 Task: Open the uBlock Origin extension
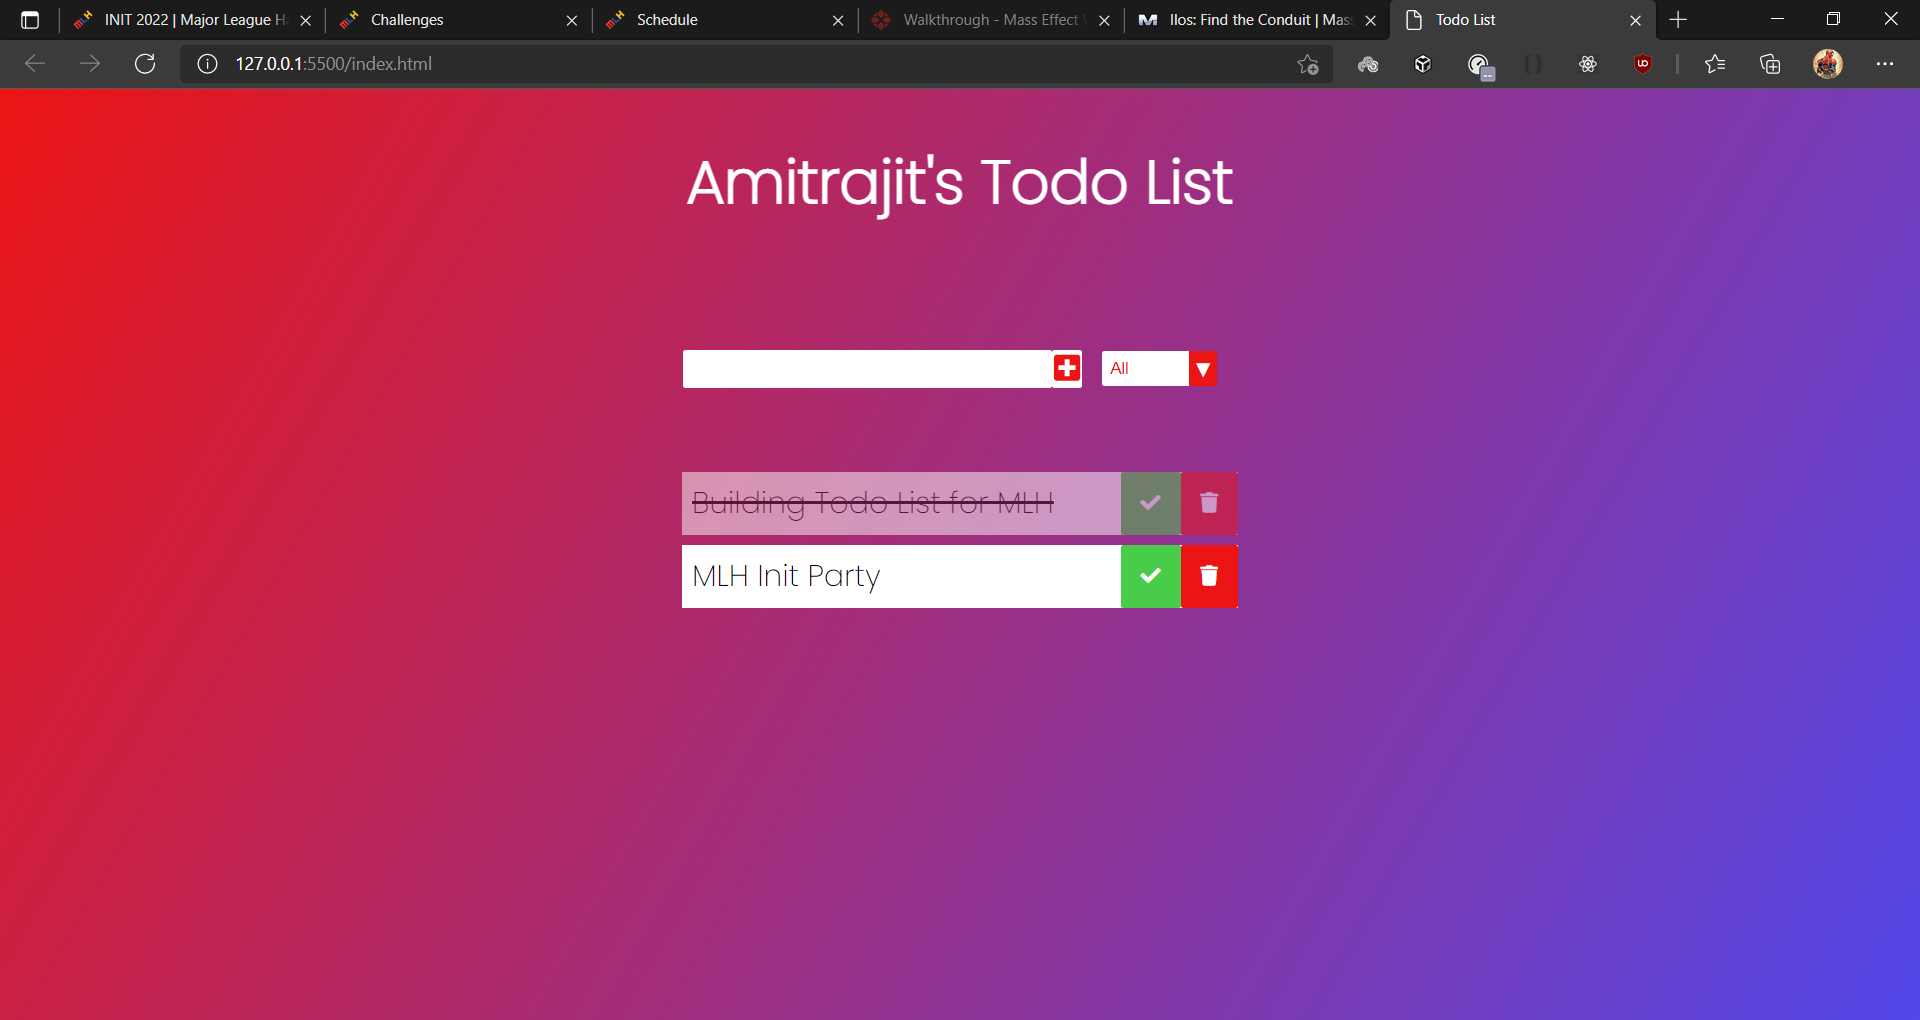[x=1643, y=64]
